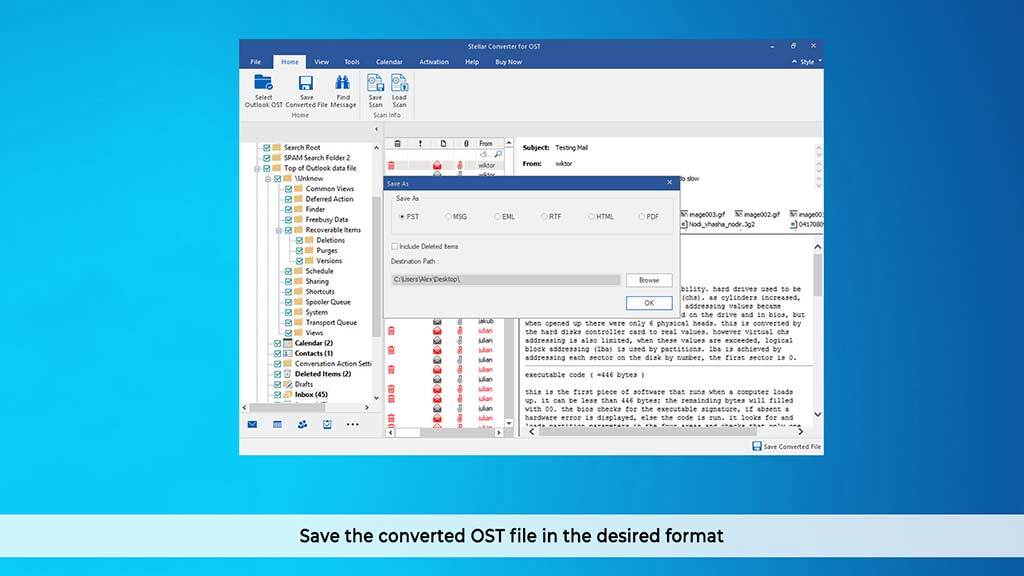Open the Activation menu tab
Screen dimensions: 1024x576
coord(434,62)
